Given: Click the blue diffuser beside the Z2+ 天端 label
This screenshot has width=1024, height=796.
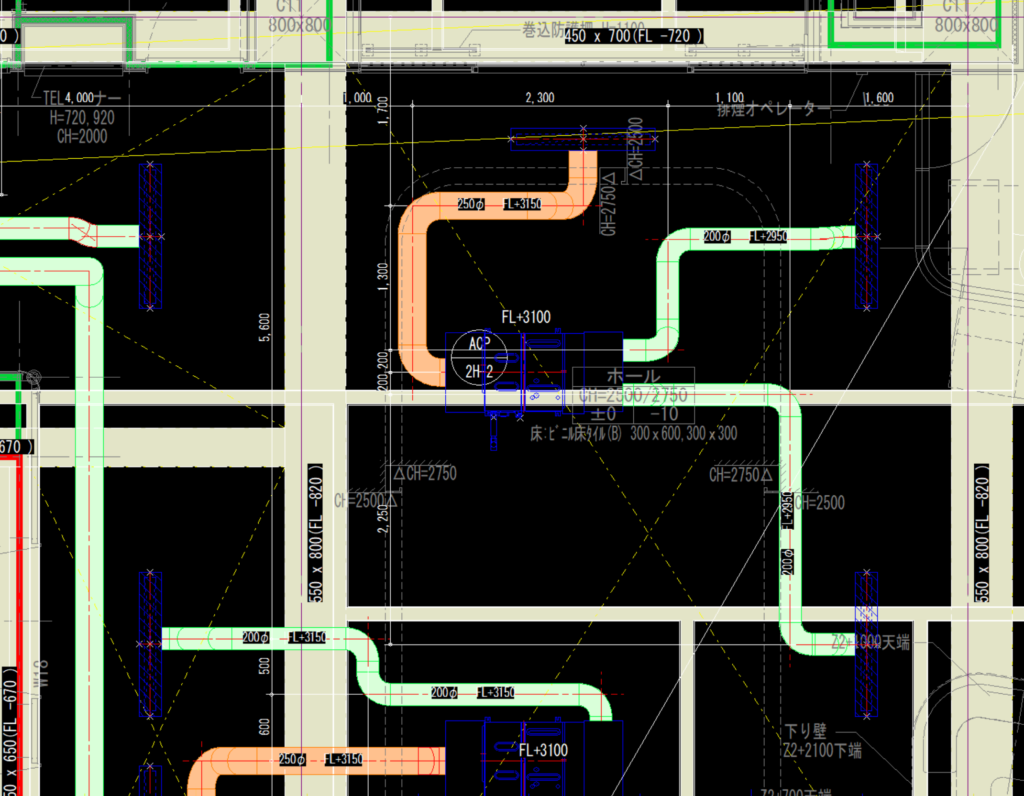Looking at the screenshot, I should pyautogui.click(x=866, y=643).
